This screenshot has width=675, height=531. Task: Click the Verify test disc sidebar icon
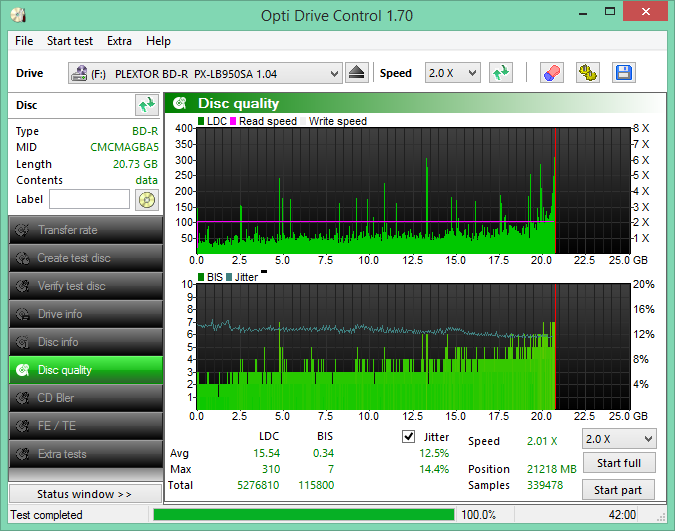click(22, 286)
